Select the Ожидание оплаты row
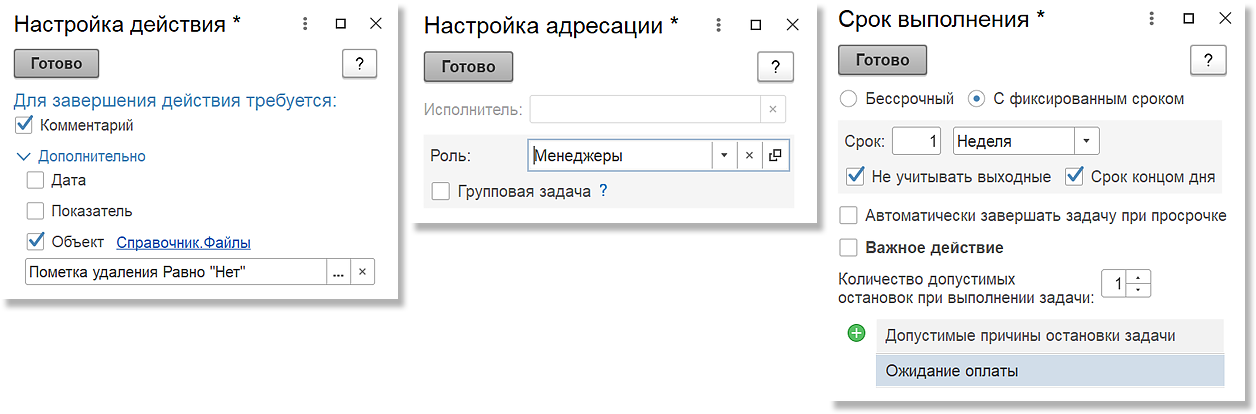The image size is (1256, 414). click(x=1049, y=371)
